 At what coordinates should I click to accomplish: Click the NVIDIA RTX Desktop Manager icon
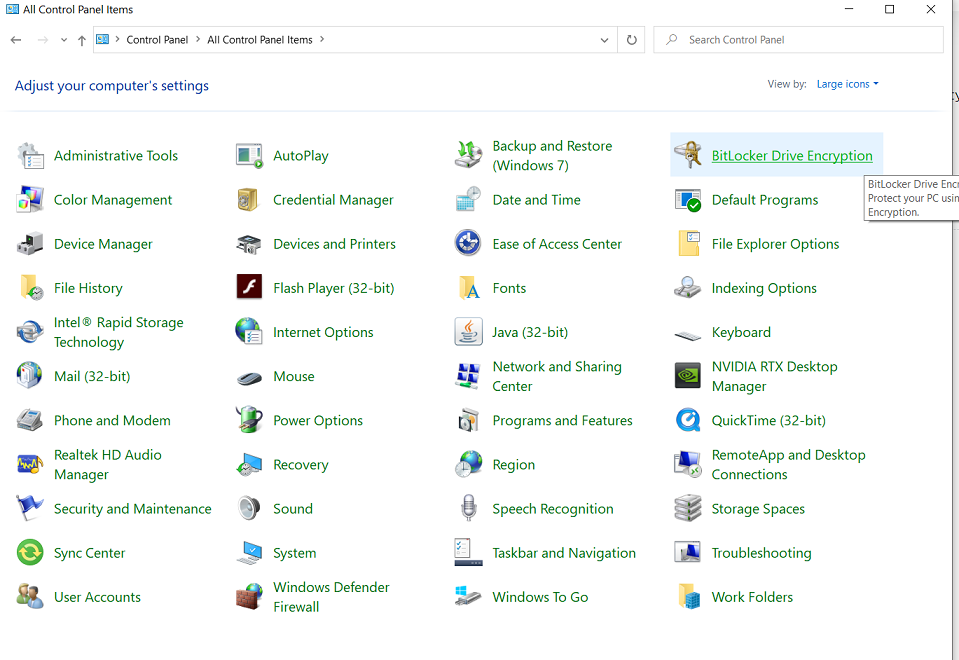pos(687,376)
